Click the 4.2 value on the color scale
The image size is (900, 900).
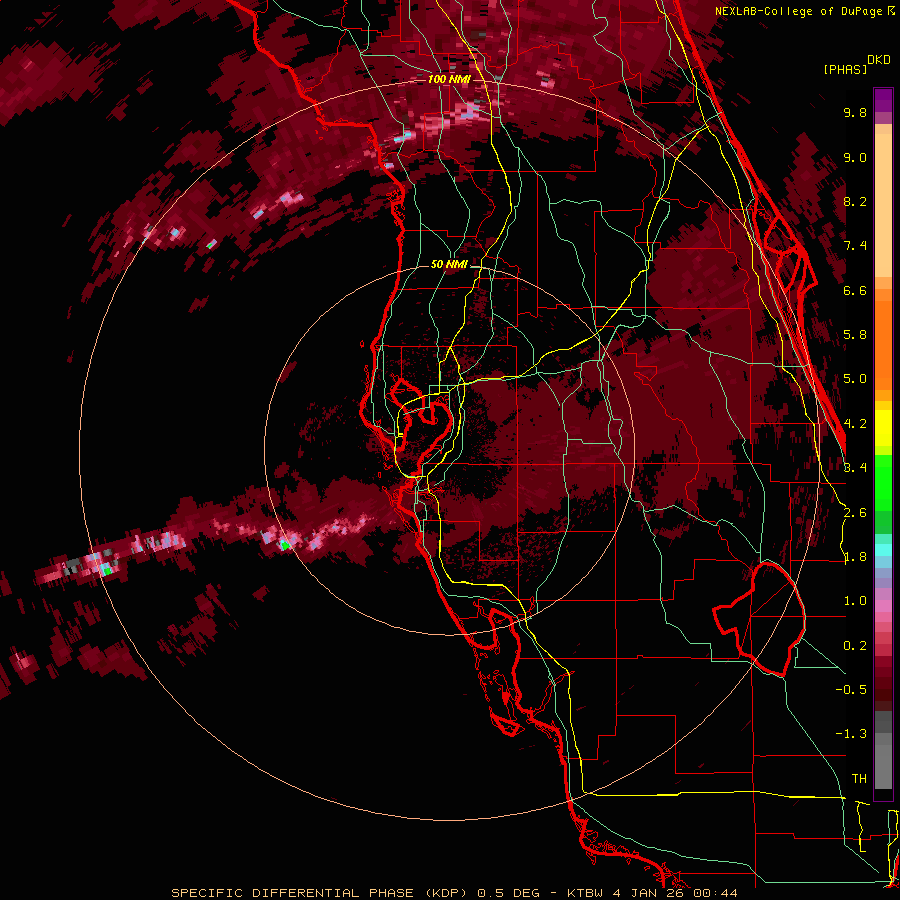pyautogui.click(x=855, y=424)
